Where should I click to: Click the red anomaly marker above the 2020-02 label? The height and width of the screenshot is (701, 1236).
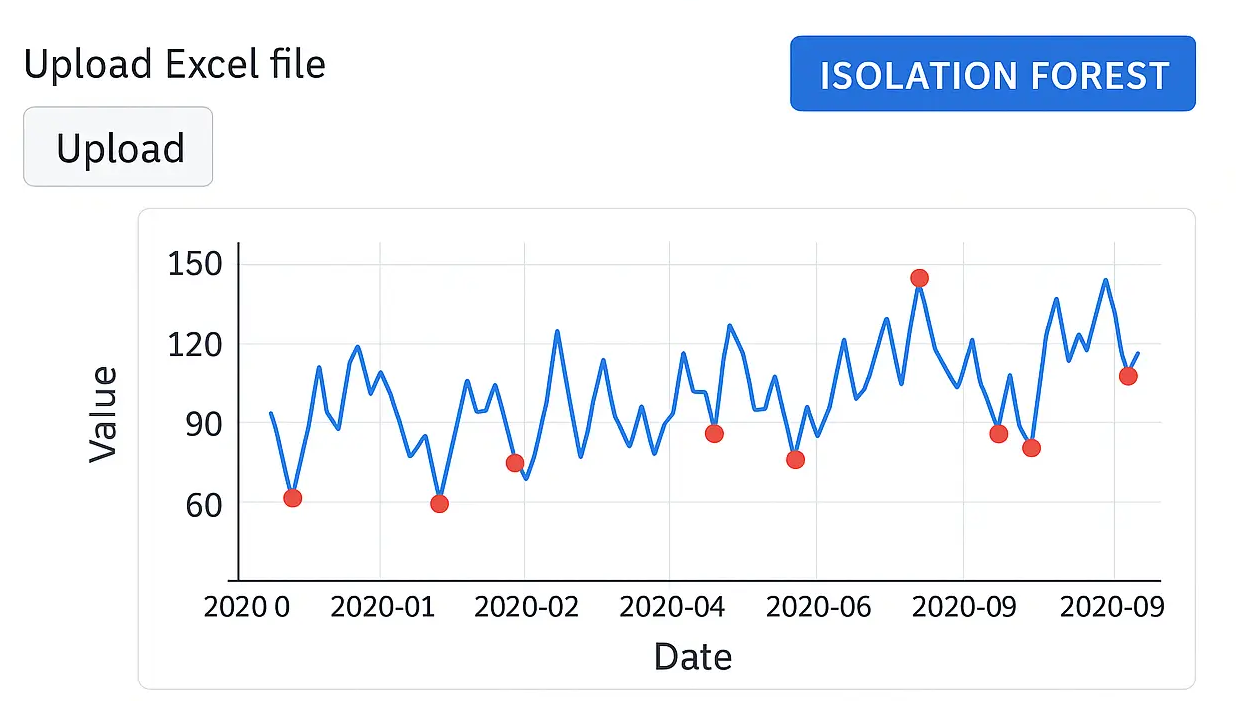coord(515,463)
